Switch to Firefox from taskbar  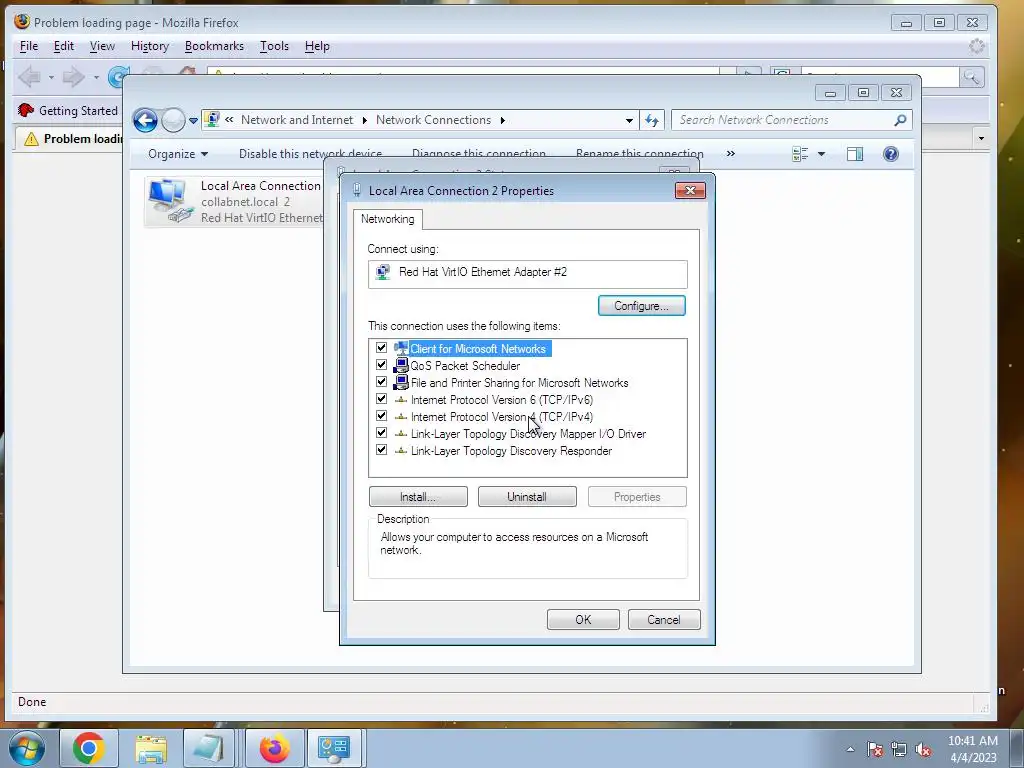tap(274, 748)
